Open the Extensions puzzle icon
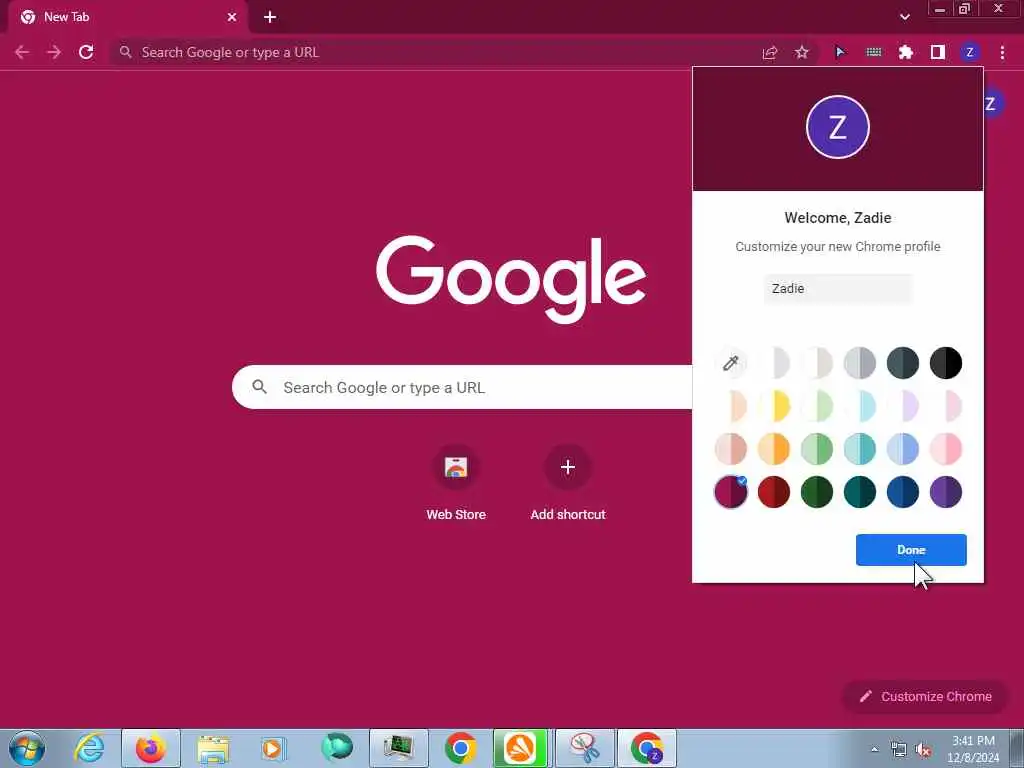Screen dimensions: 1024x768 pos(906,52)
